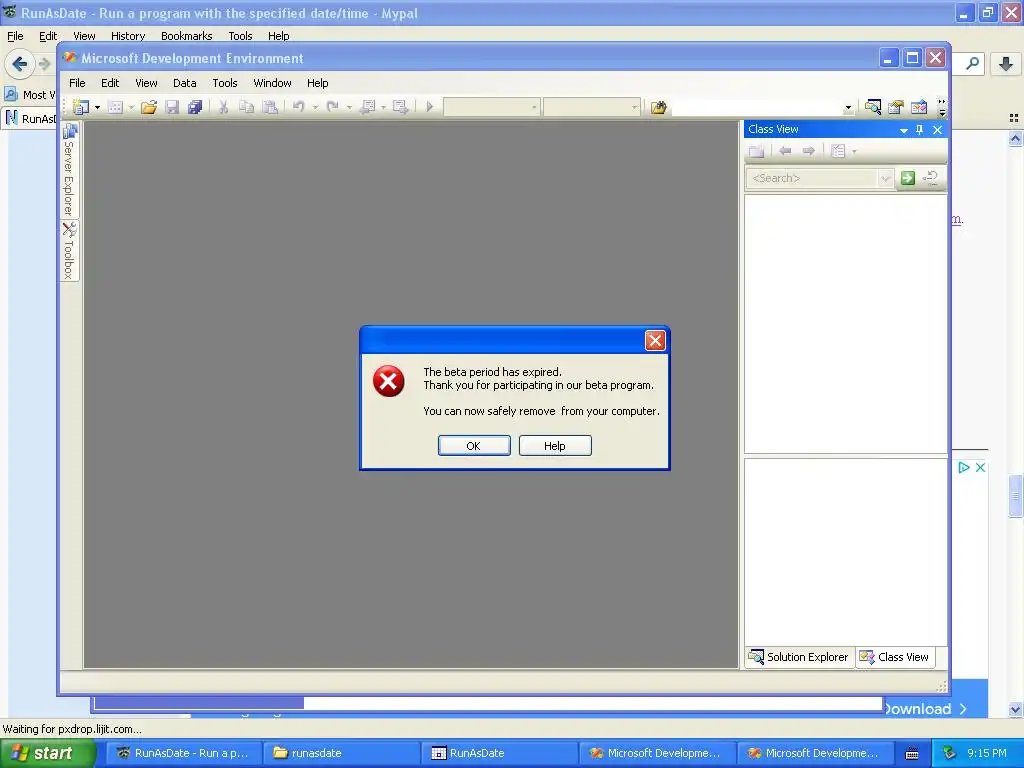Click the Clear Search icon in Class View
Image resolution: width=1024 pixels, height=768 pixels.
[x=931, y=178]
